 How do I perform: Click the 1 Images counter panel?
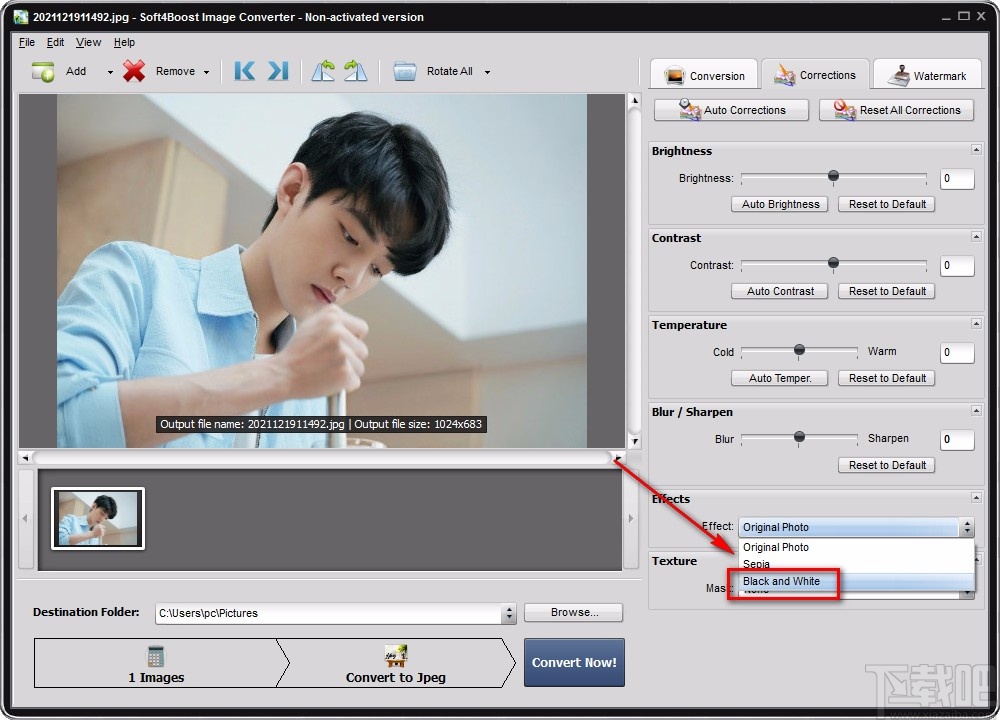coord(156,662)
